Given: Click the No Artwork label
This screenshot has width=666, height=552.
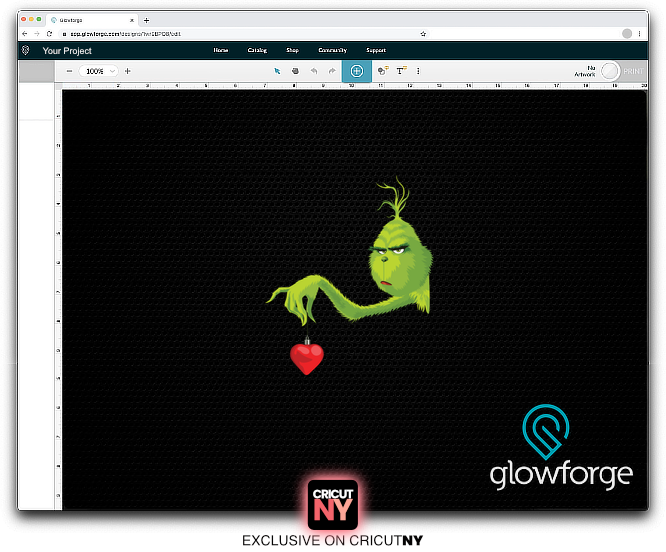Looking at the screenshot, I should coord(585,71).
